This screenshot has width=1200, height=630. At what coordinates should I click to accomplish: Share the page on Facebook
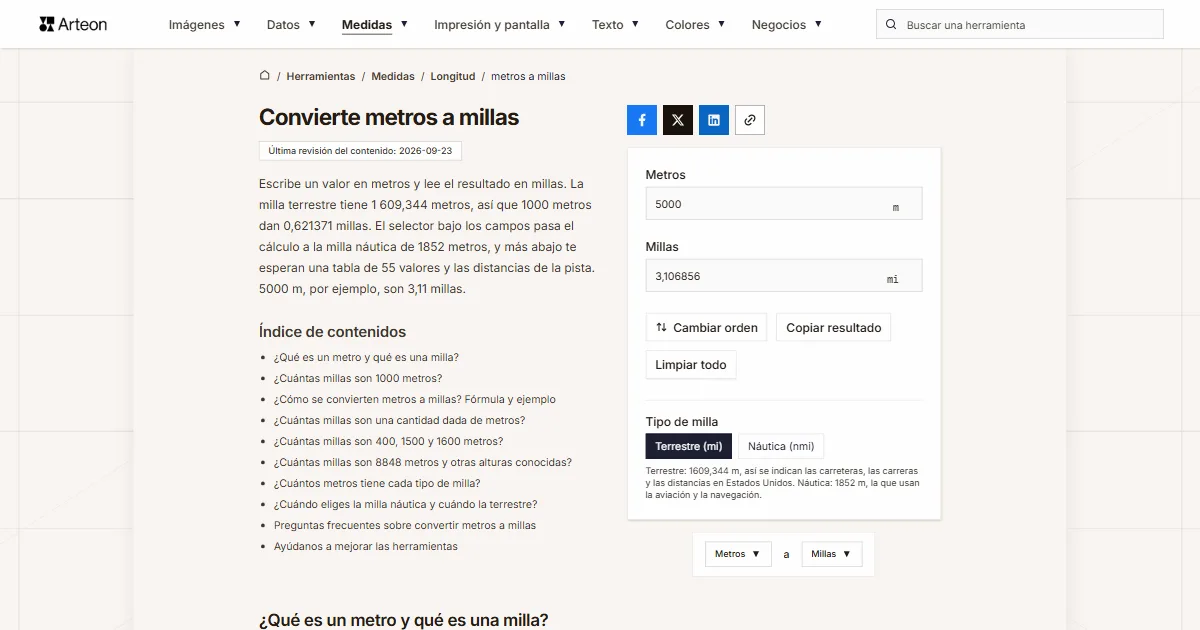[x=642, y=120]
